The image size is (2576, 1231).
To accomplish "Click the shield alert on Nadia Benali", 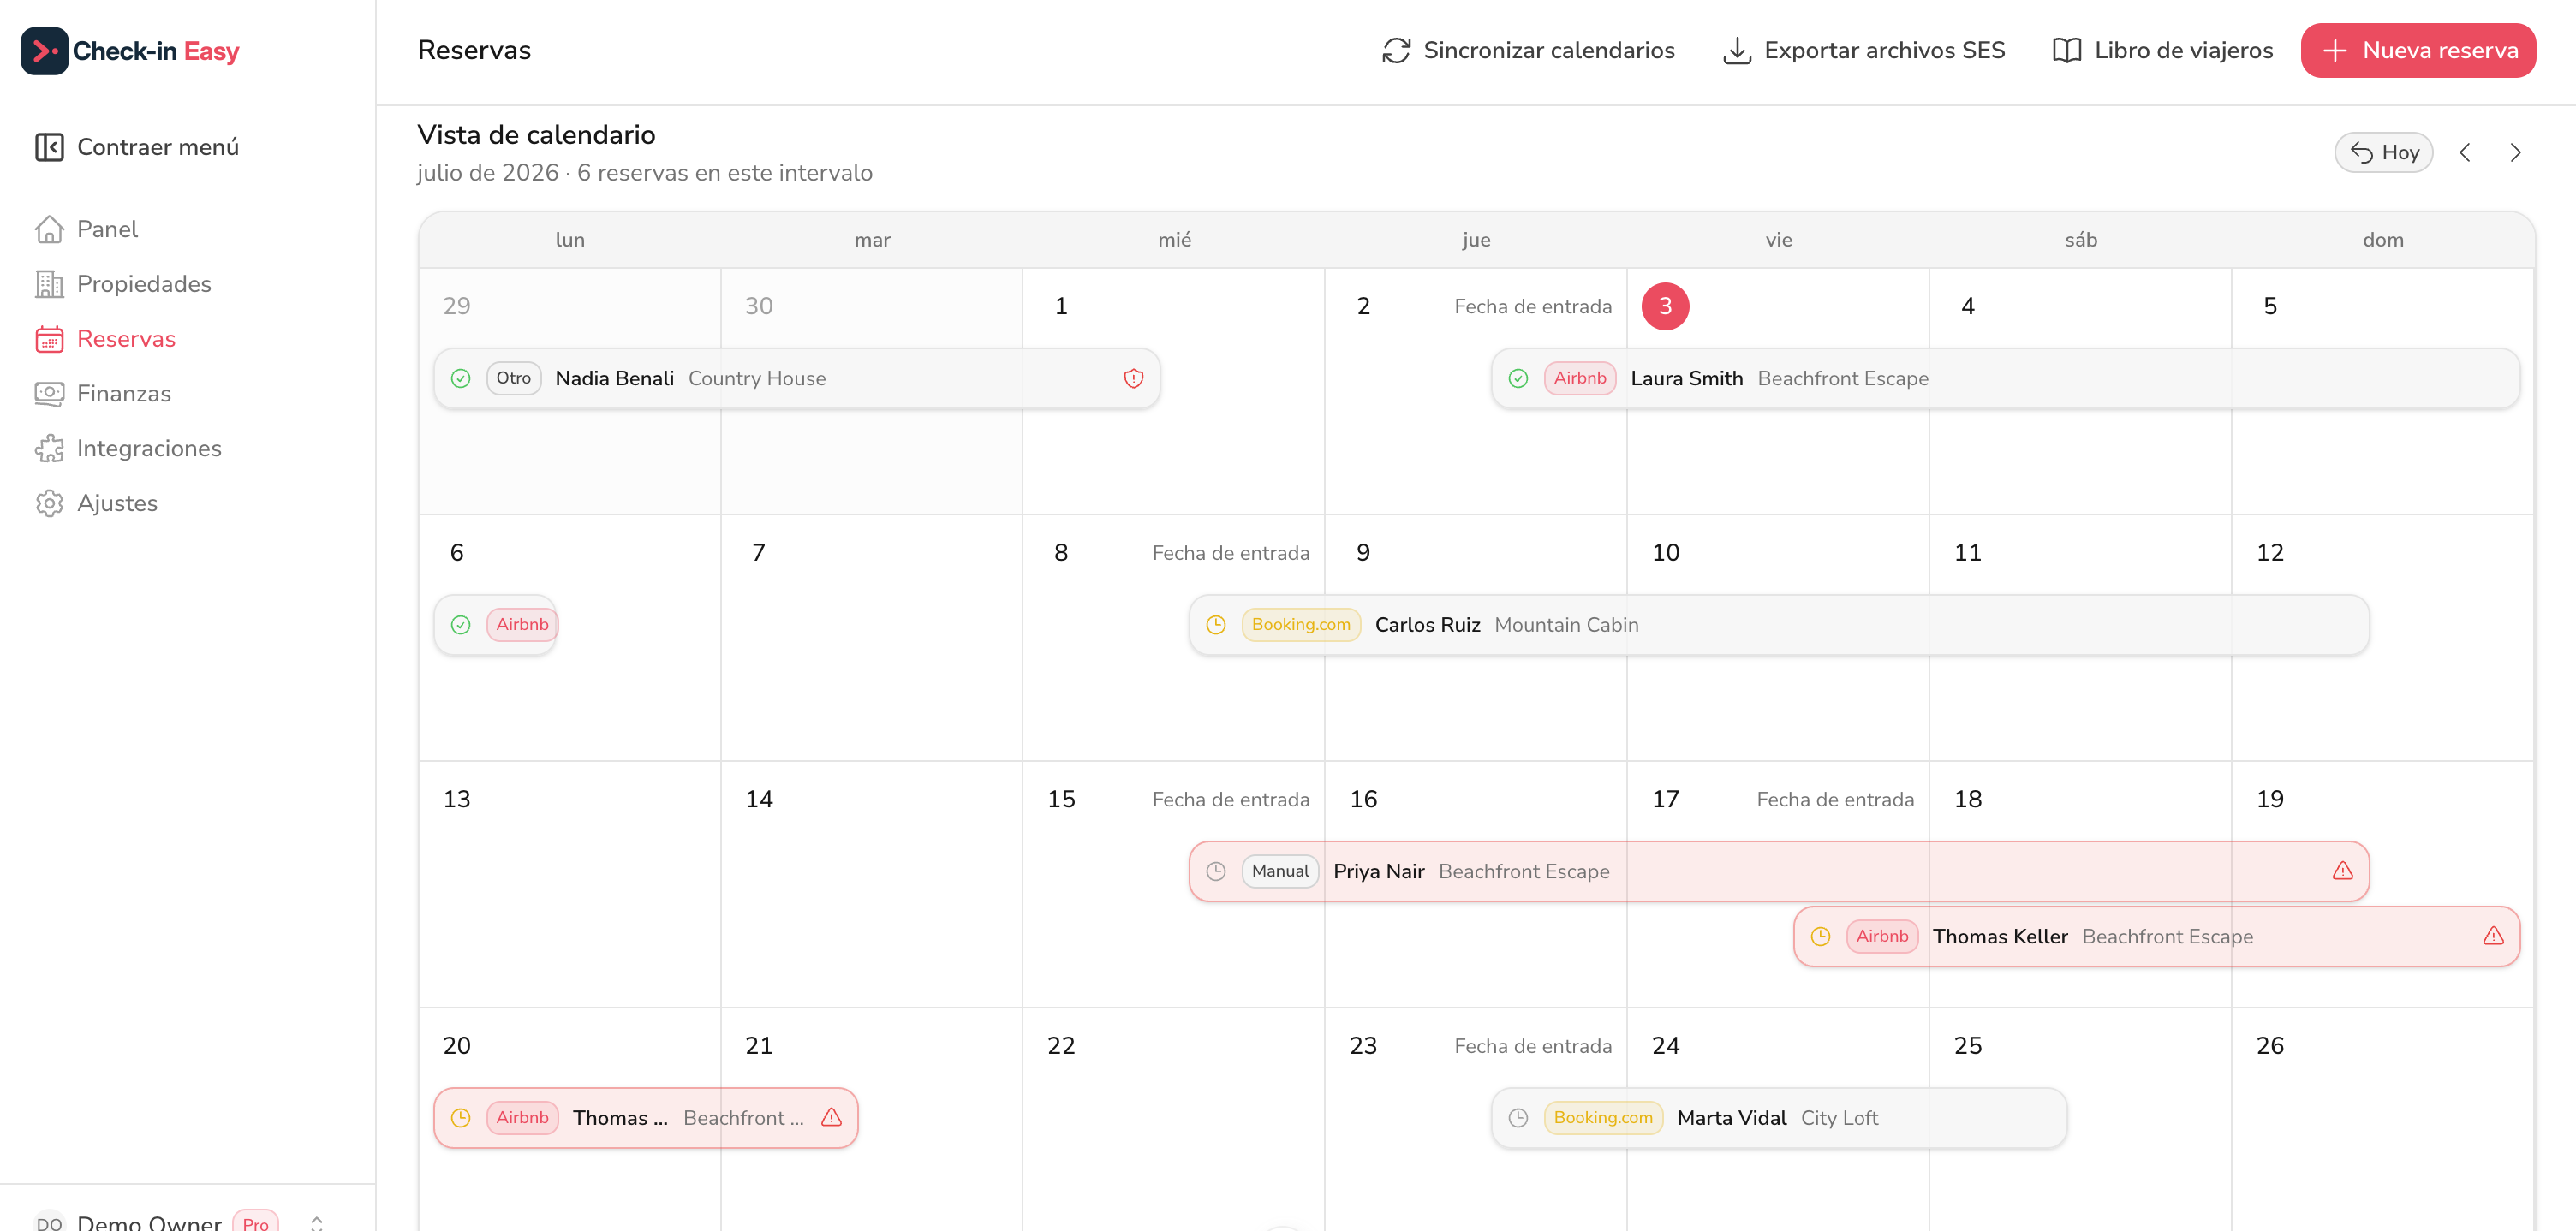I will (x=1133, y=378).
